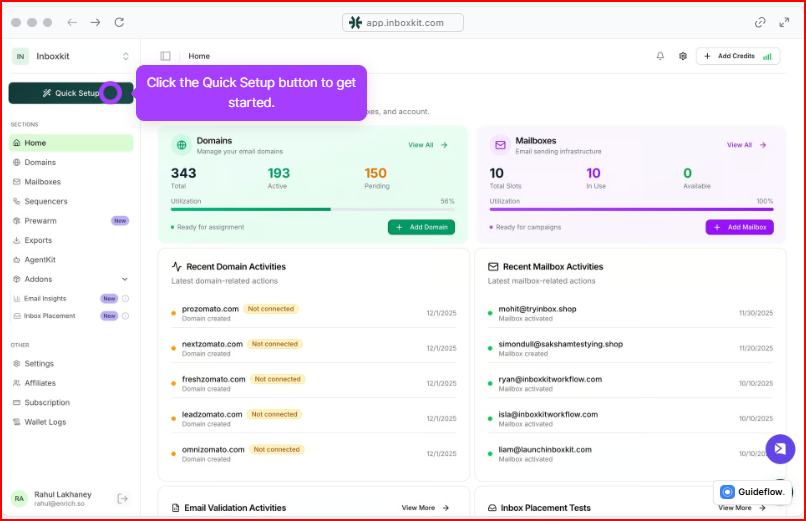Viewport: 806px width, 521px height.
Task: Click the Guideflow badge
Action: (753, 492)
